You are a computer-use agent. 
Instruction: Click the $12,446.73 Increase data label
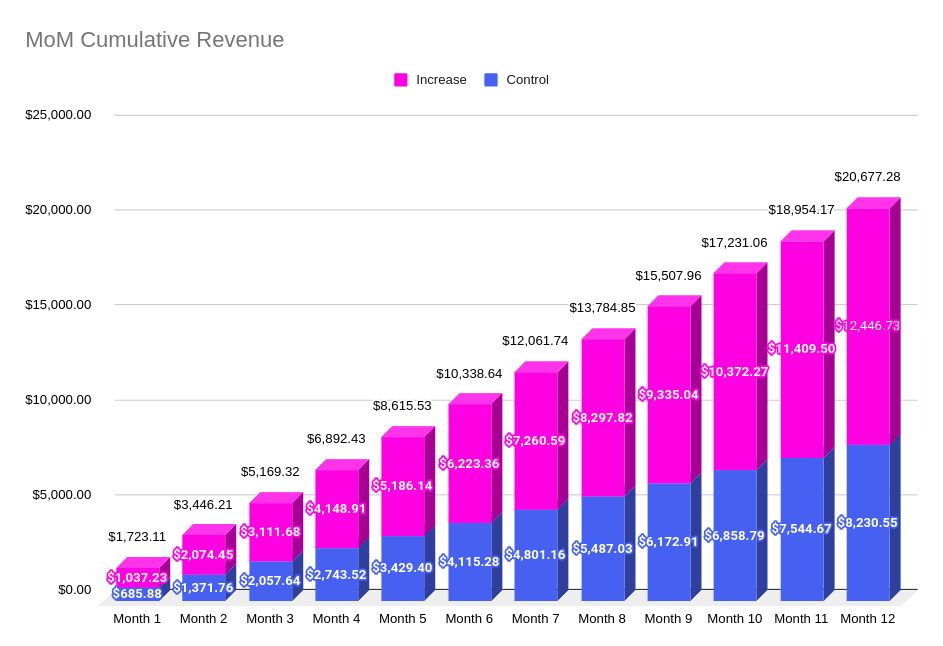[867, 326]
